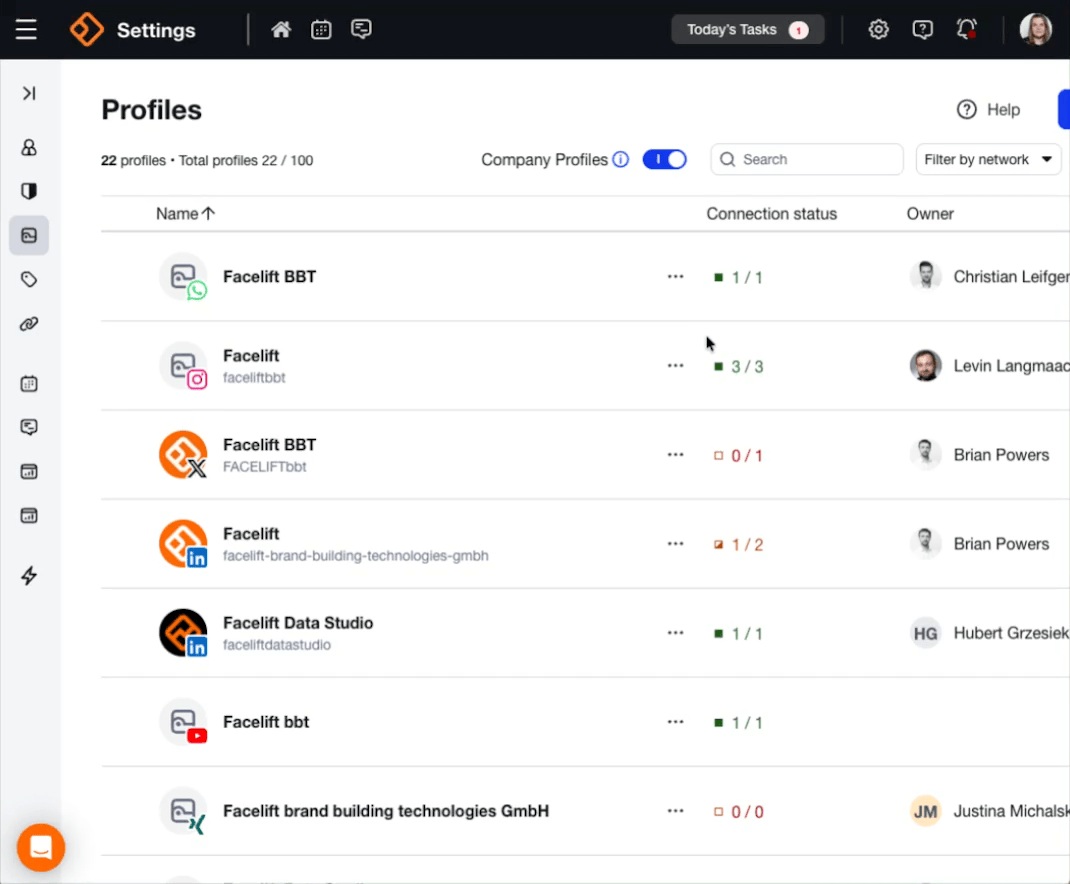Open more options for Facelift Data Studio
1070x884 pixels.
tap(675, 633)
